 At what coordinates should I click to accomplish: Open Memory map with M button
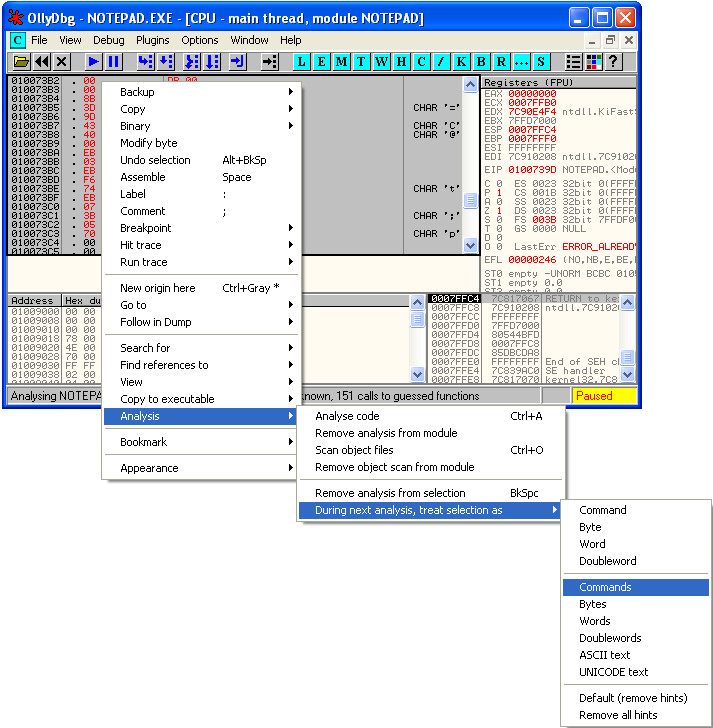point(341,61)
